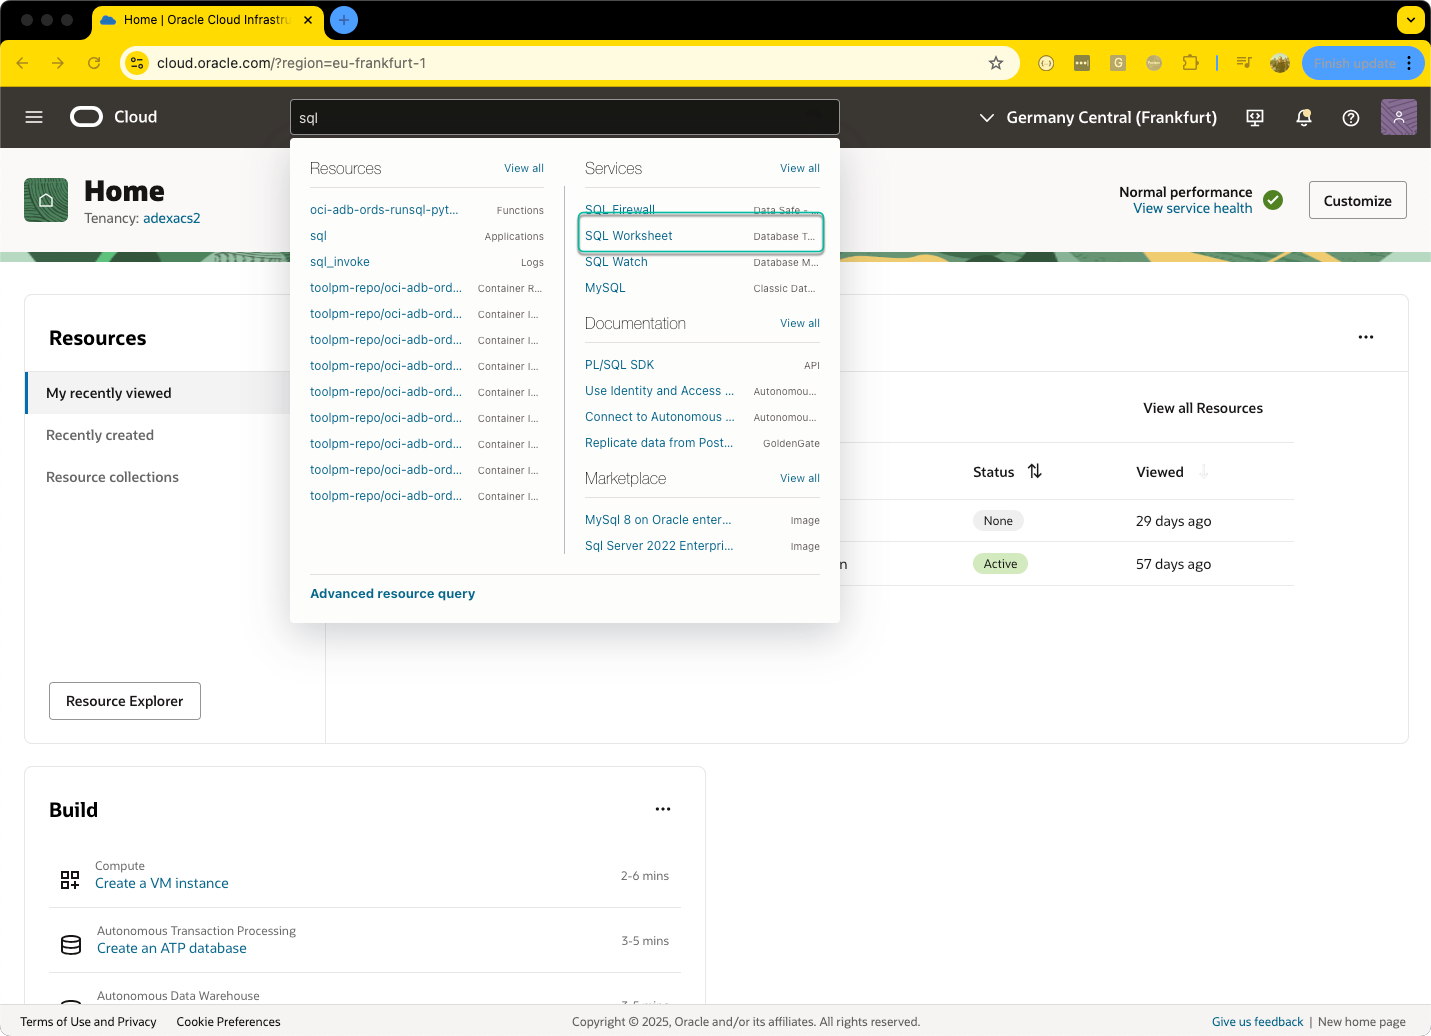Open the adexacs2 tenancy link

(x=171, y=218)
